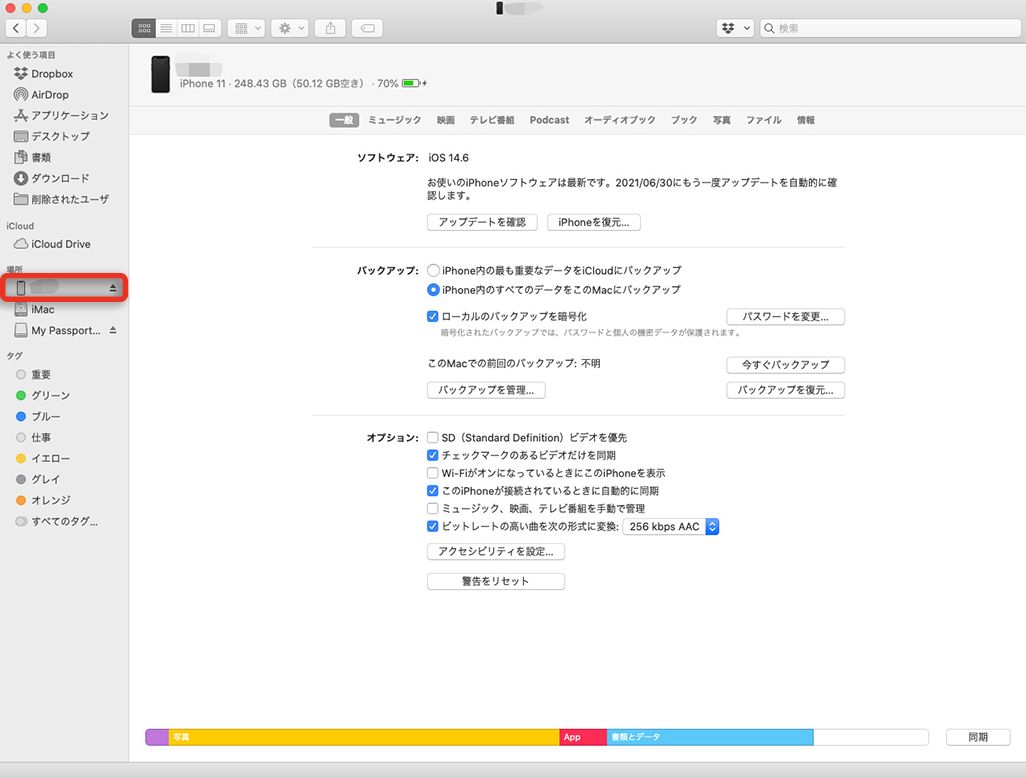This screenshot has width=1026, height=778.
Task: Open the group-by arrangement dropdown
Action: [246, 28]
